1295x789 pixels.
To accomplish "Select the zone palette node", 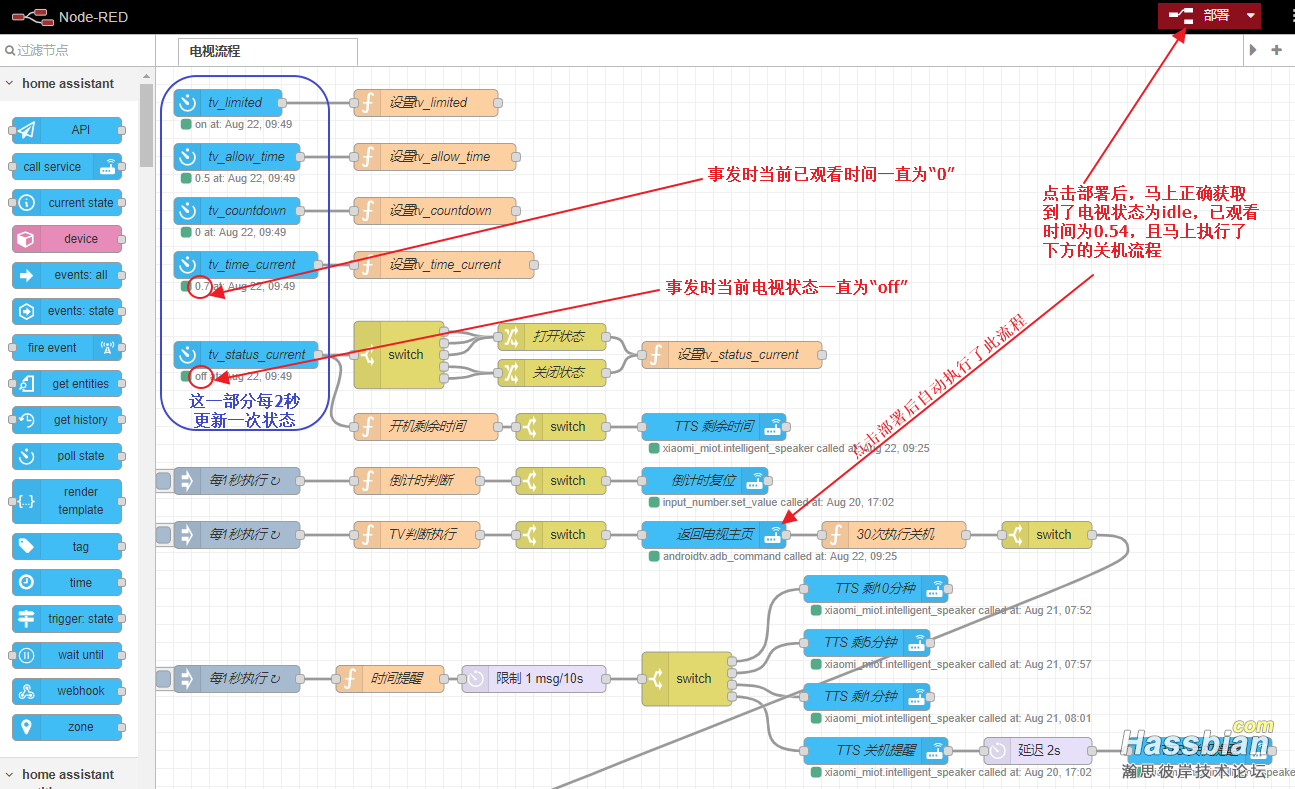I will [x=68, y=726].
